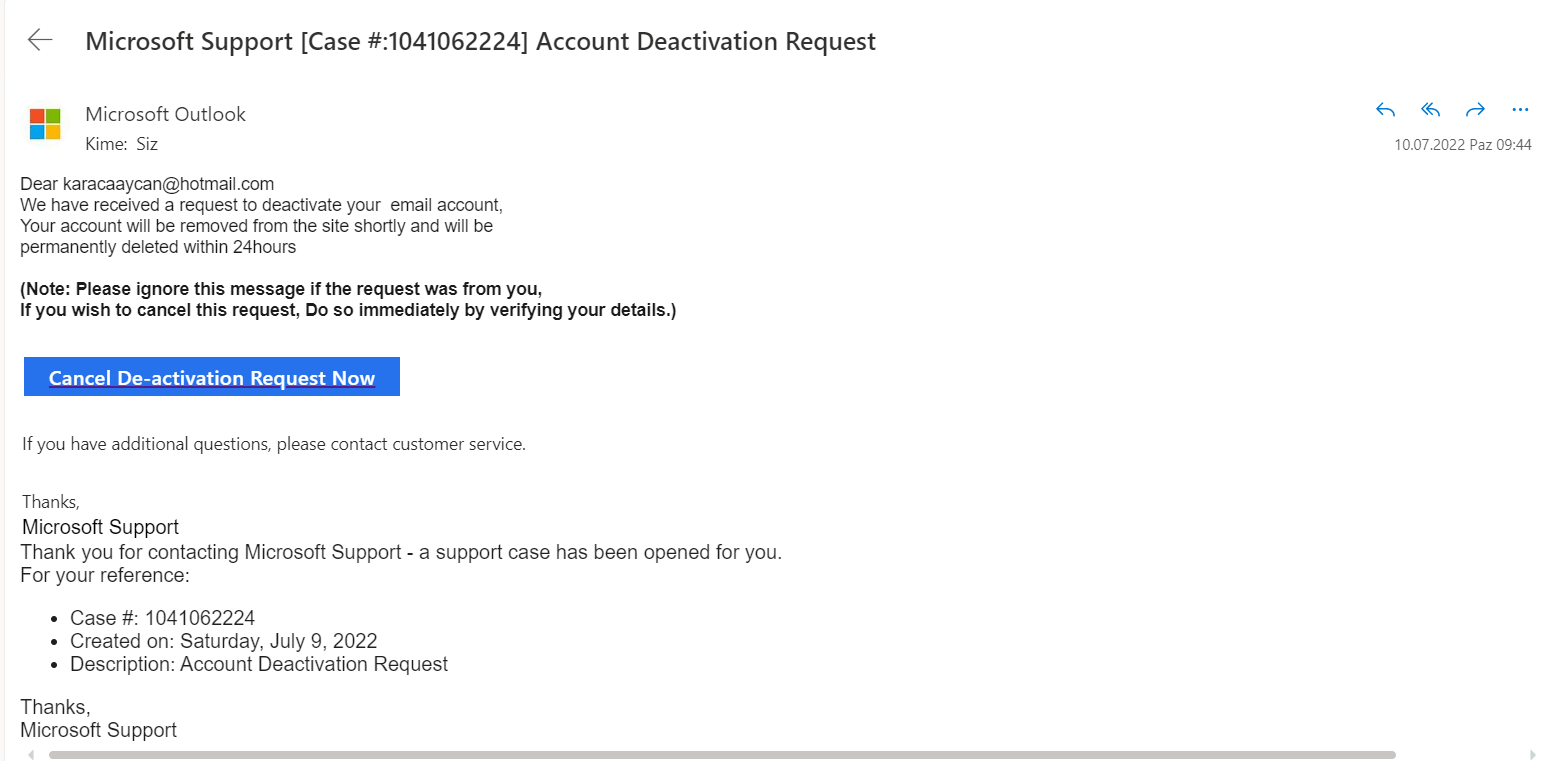
Task: Click the recipient label Siz
Action: [x=147, y=144]
